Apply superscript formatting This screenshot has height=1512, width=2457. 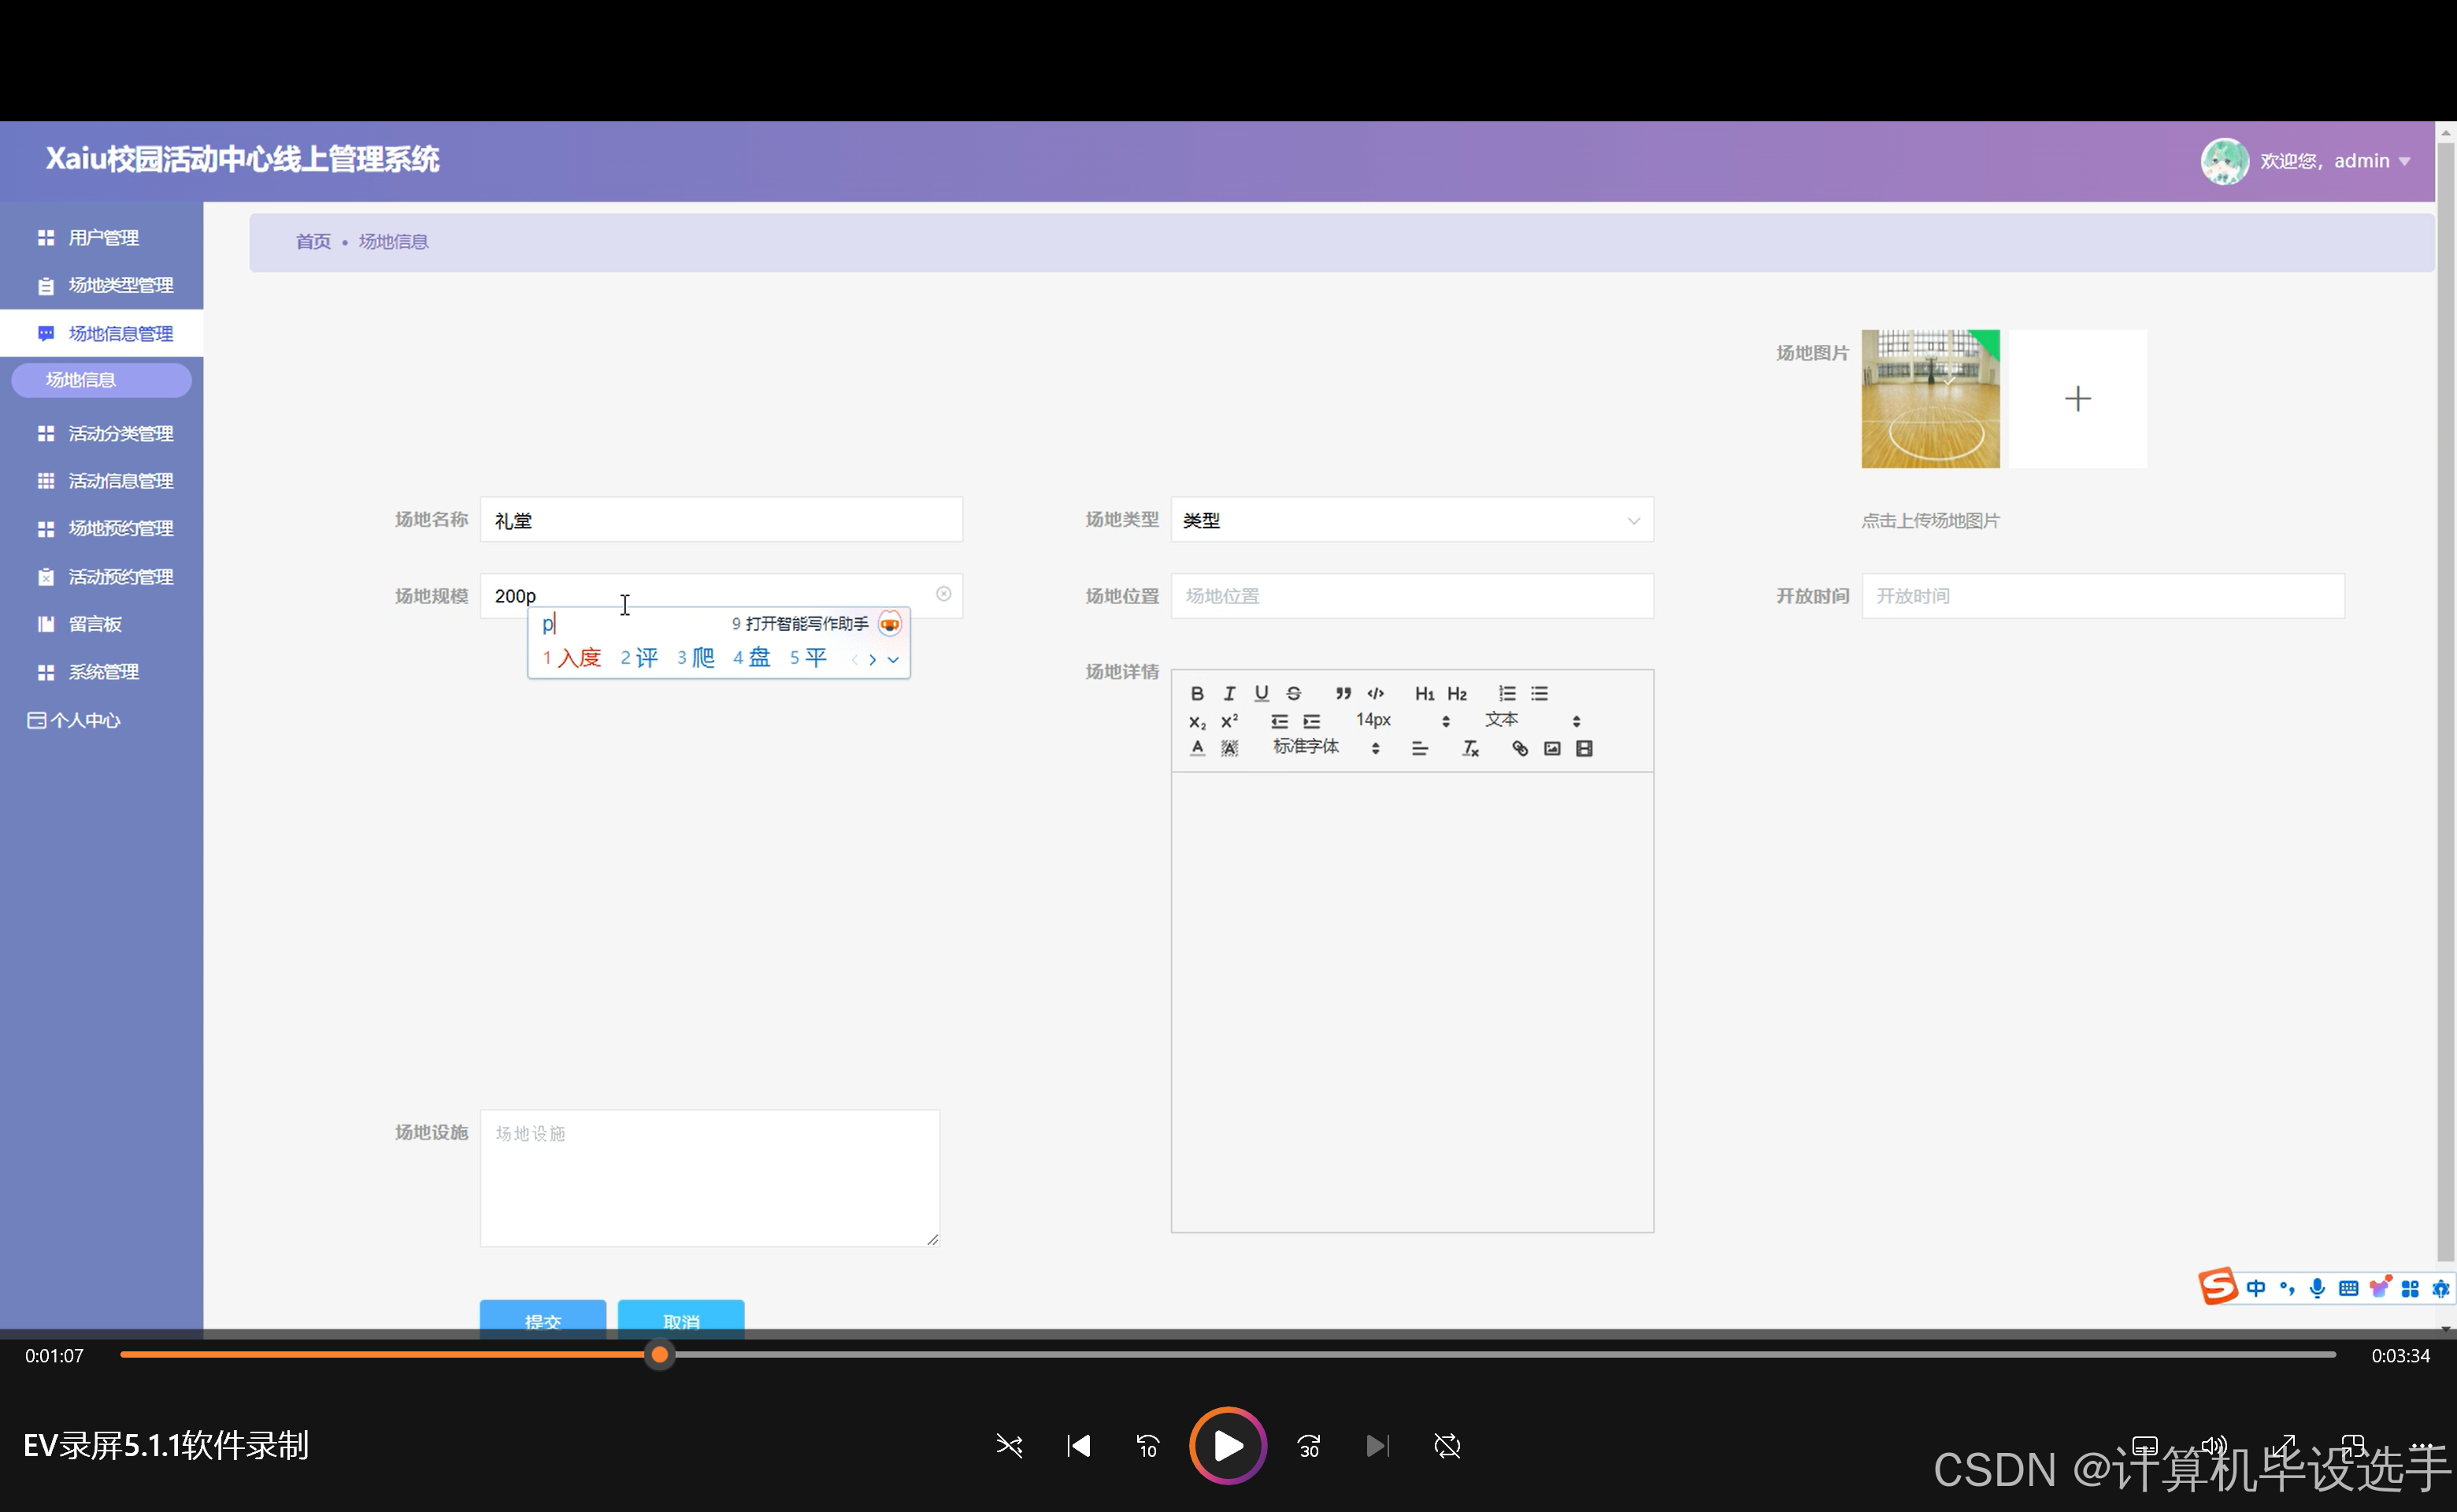1229,721
